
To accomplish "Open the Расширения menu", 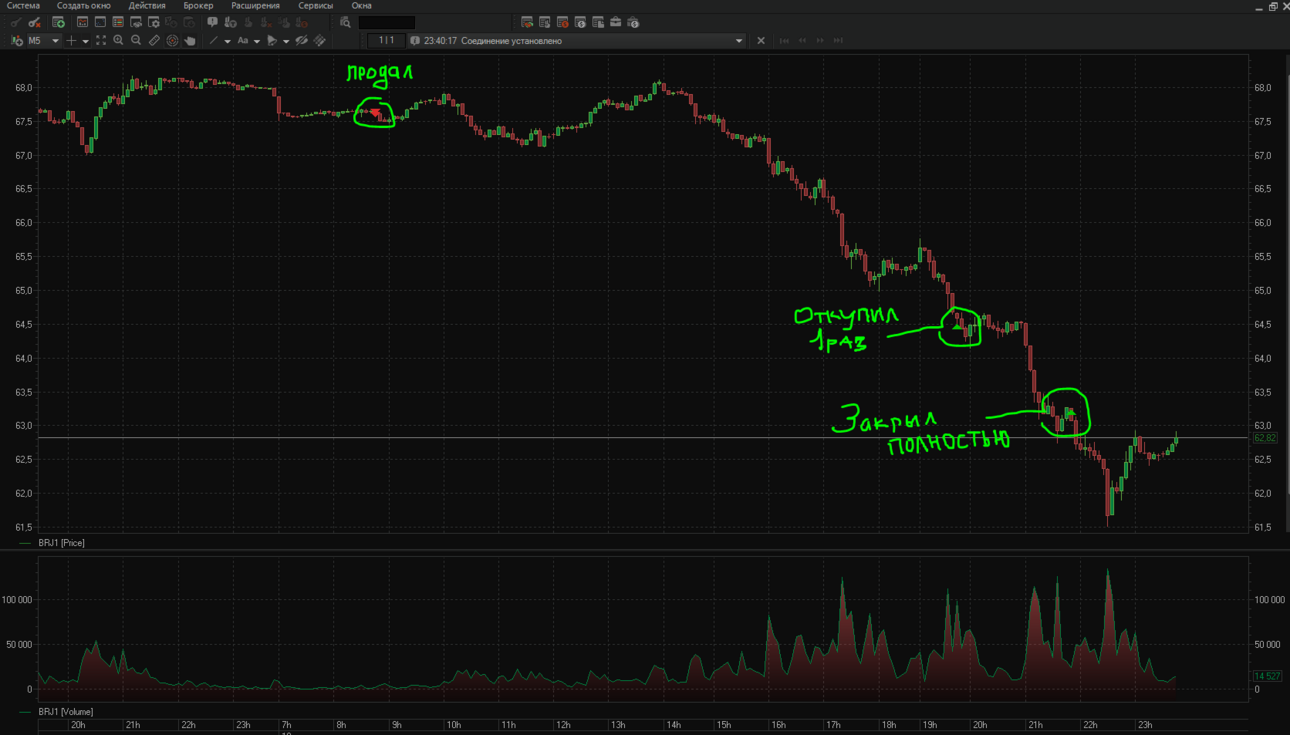I will [x=255, y=6].
